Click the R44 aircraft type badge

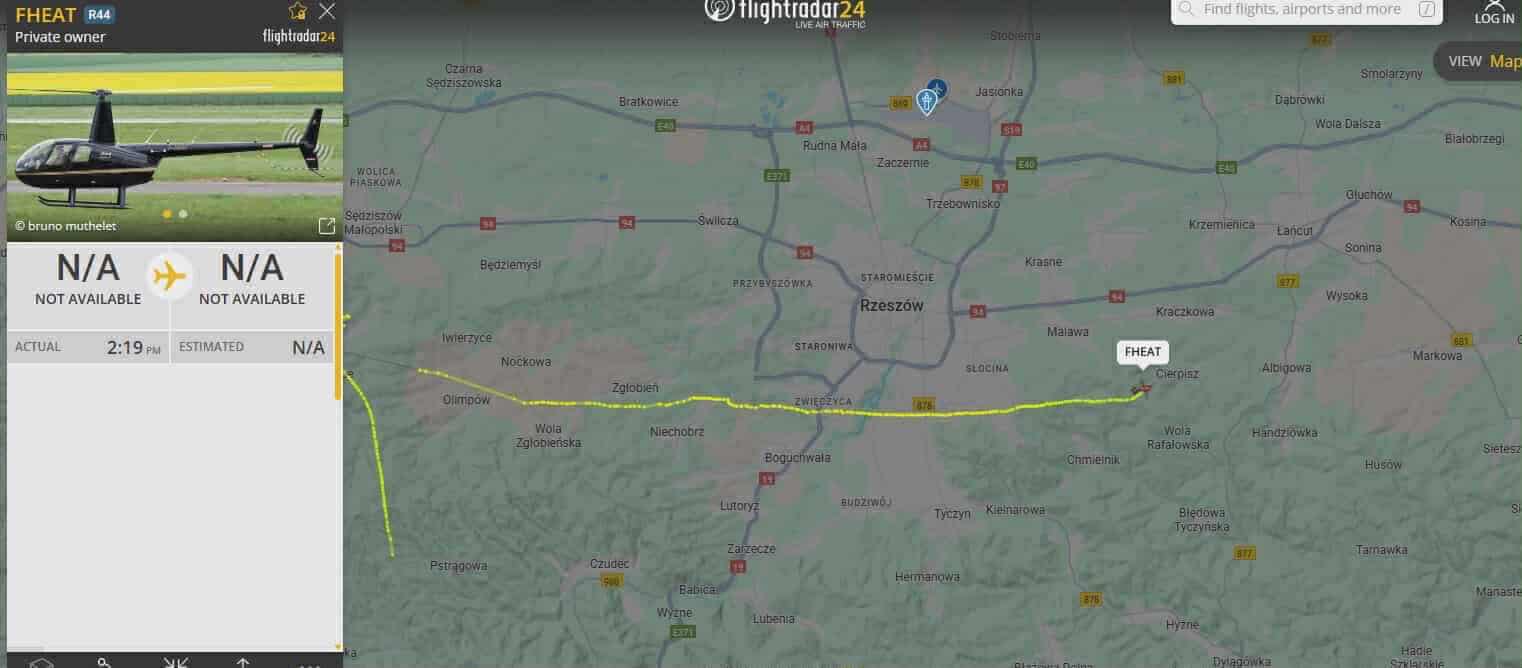pos(99,14)
